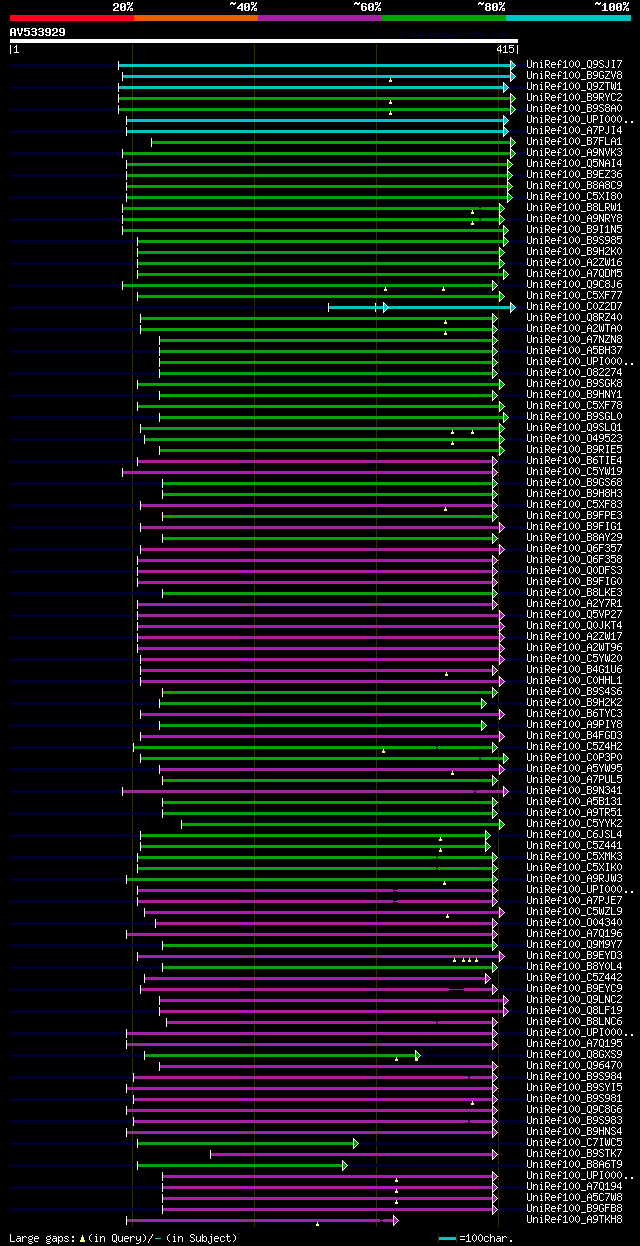The width and height of the screenshot is (640, 1246).
Task: Select the UniRef100_Q8RZ40 label
Action: (574, 317)
